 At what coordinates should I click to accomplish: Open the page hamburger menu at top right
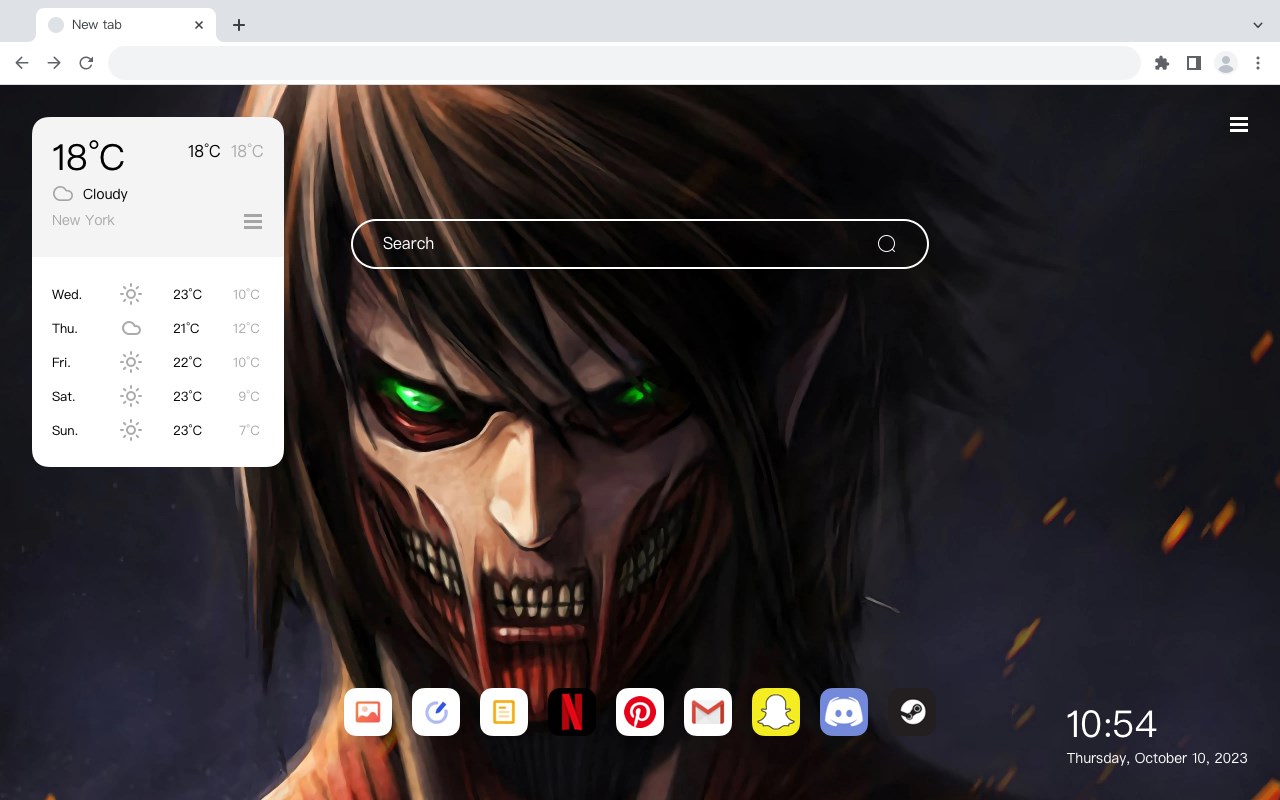pos(1239,125)
